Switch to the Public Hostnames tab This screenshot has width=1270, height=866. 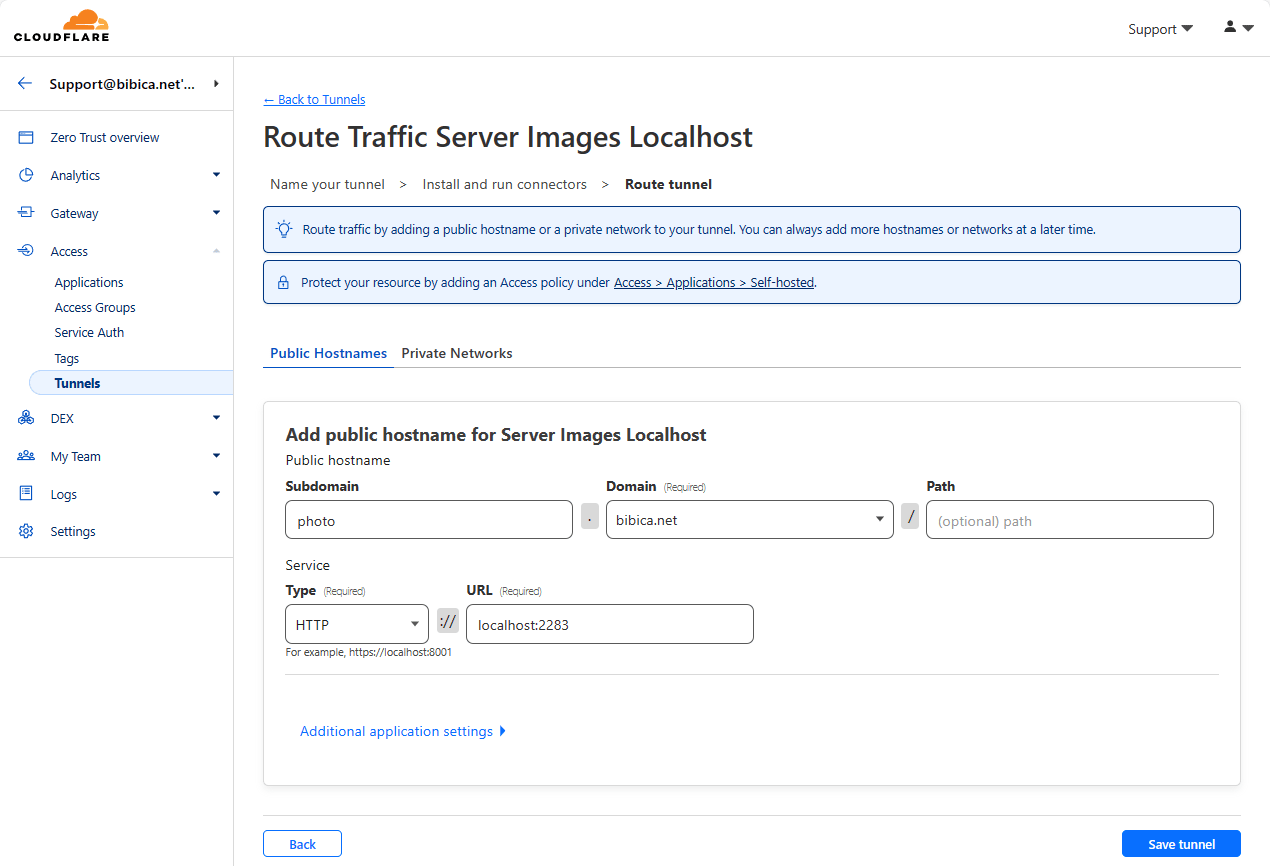click(328, 353)
